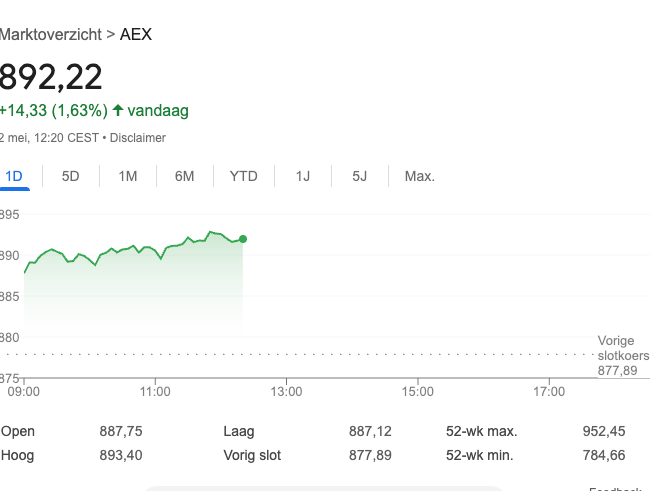Image resolution: width=654 pixels, height=491 pixels.
Task: Click the green dot at the chart line's end
Action: (243, 239)
